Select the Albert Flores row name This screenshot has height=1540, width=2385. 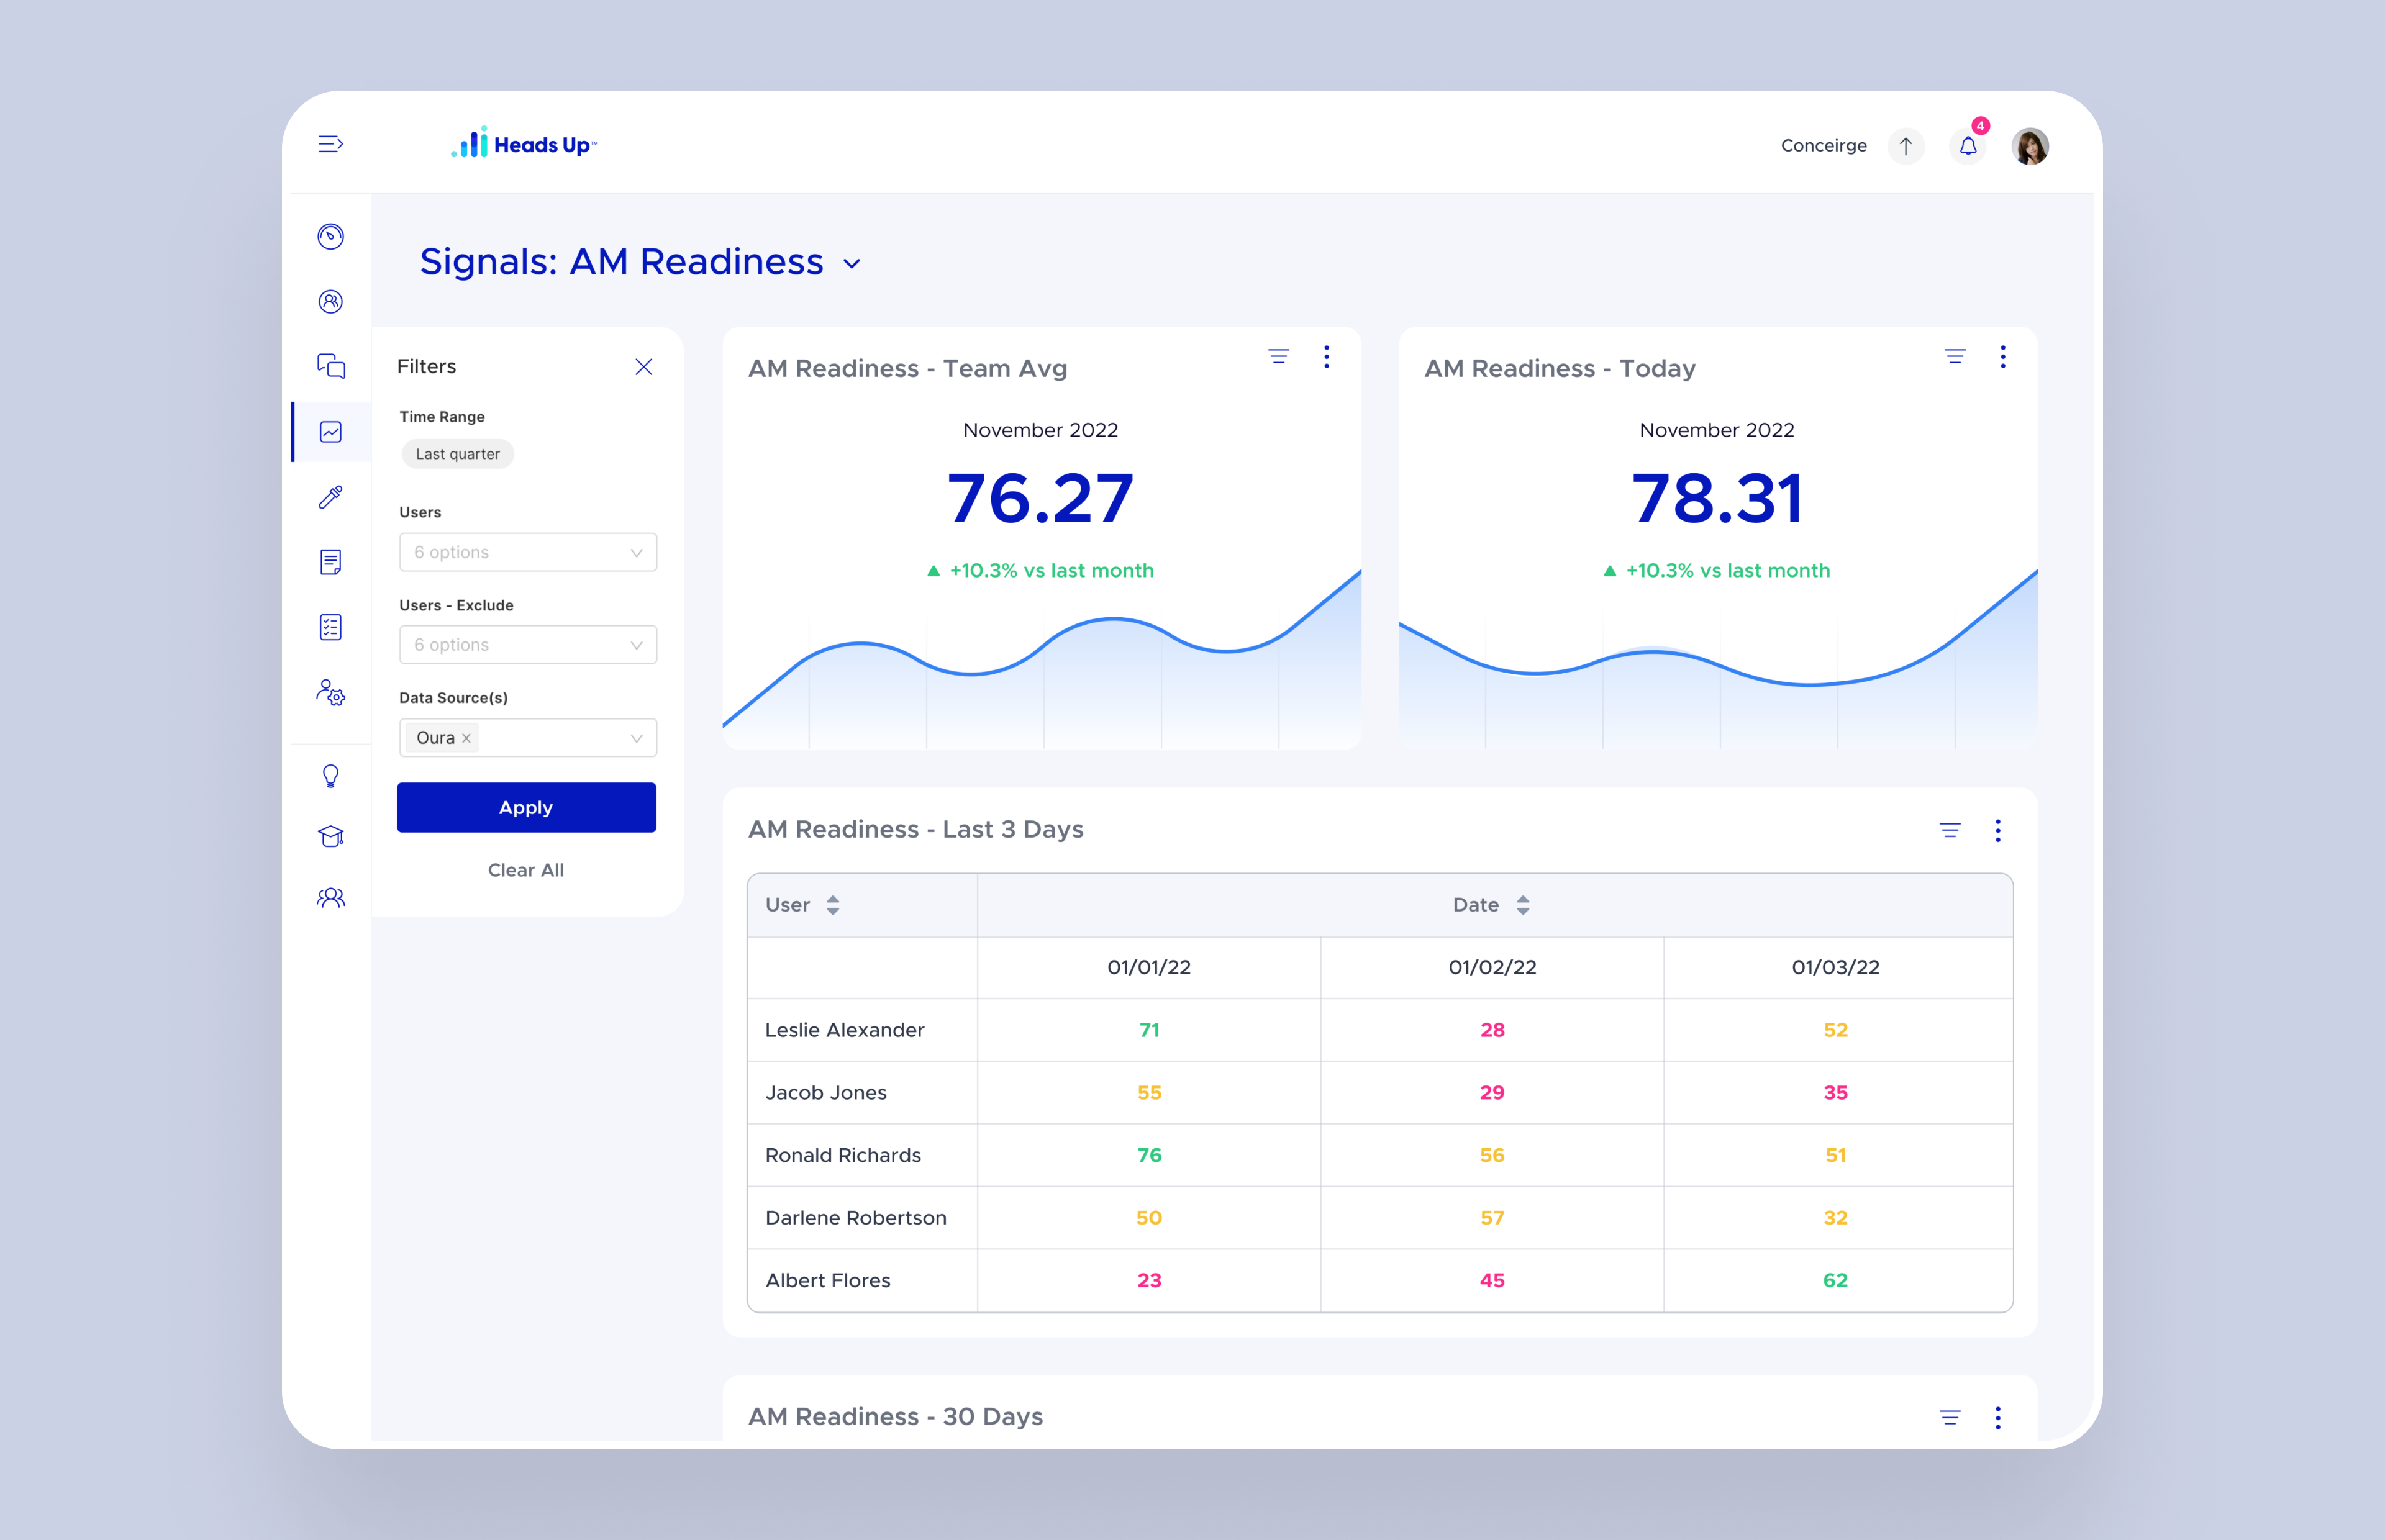pos(828,1280)
